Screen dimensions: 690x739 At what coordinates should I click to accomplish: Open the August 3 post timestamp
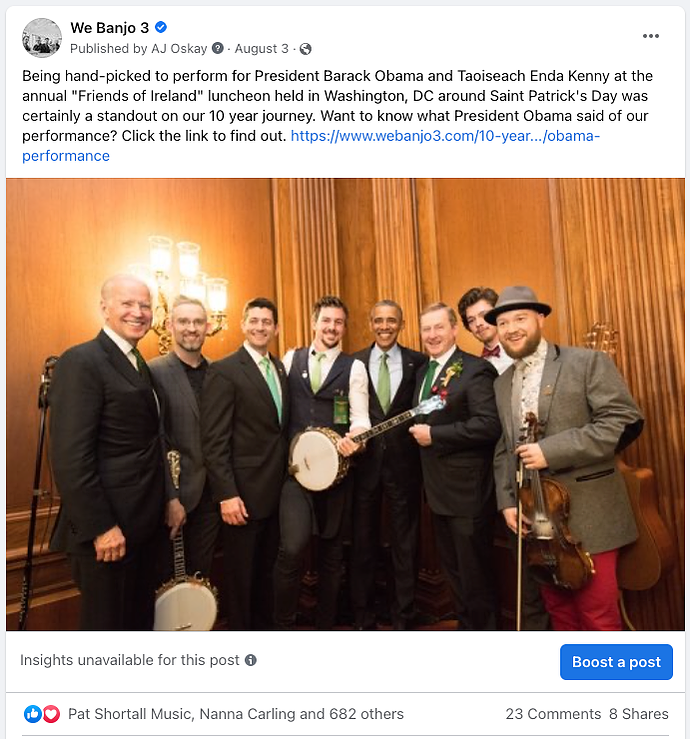(262, 49)
